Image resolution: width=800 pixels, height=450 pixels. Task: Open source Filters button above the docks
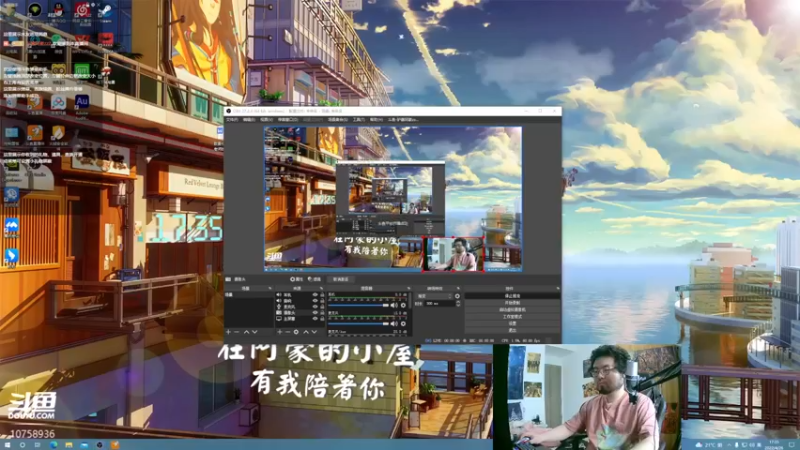[315, 279]
